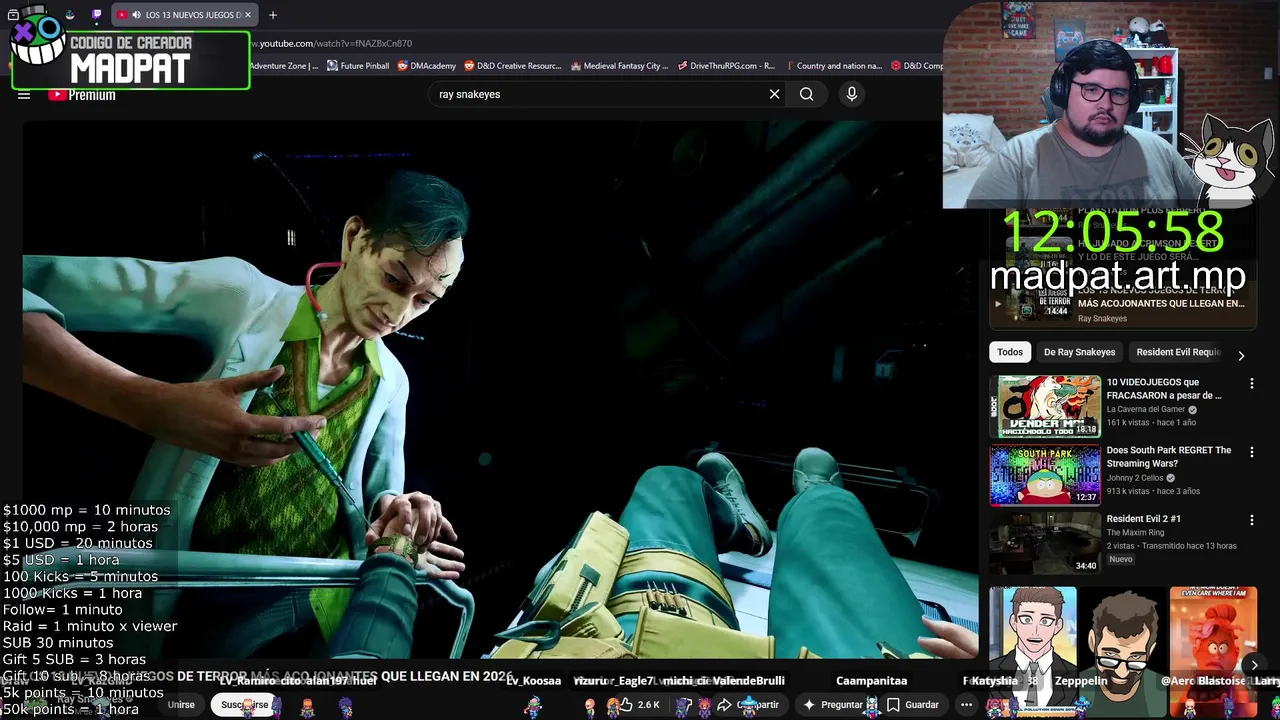Clear the search box with the X
The height and width of the screenshot is (720, 1280).
click(774, 94)
